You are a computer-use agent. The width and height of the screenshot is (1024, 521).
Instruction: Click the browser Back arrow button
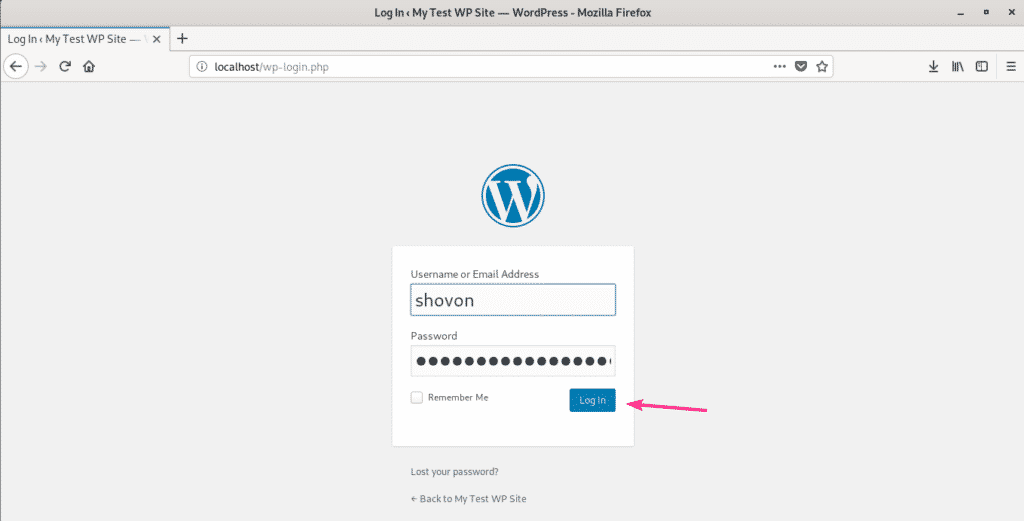(x=16, y=66)
